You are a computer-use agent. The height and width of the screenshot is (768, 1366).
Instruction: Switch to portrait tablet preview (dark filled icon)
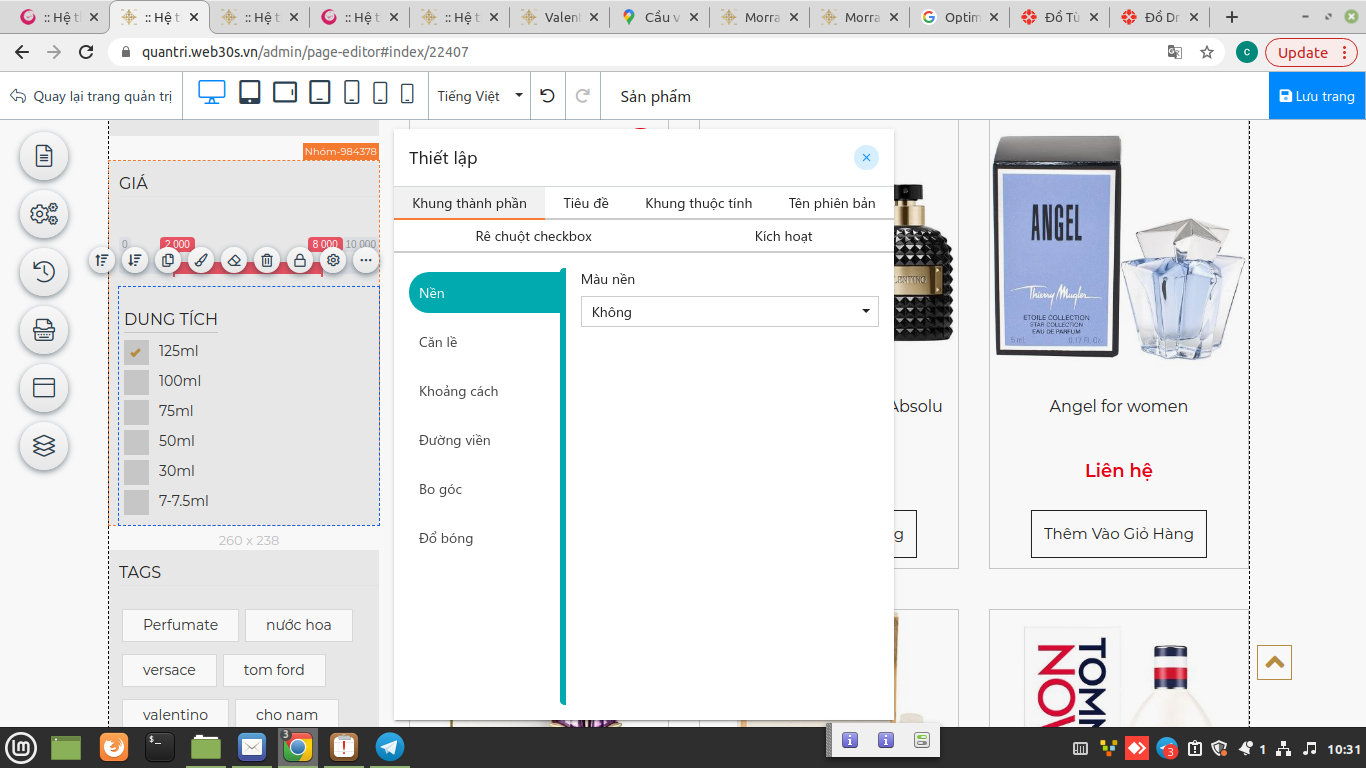(250, 93)
